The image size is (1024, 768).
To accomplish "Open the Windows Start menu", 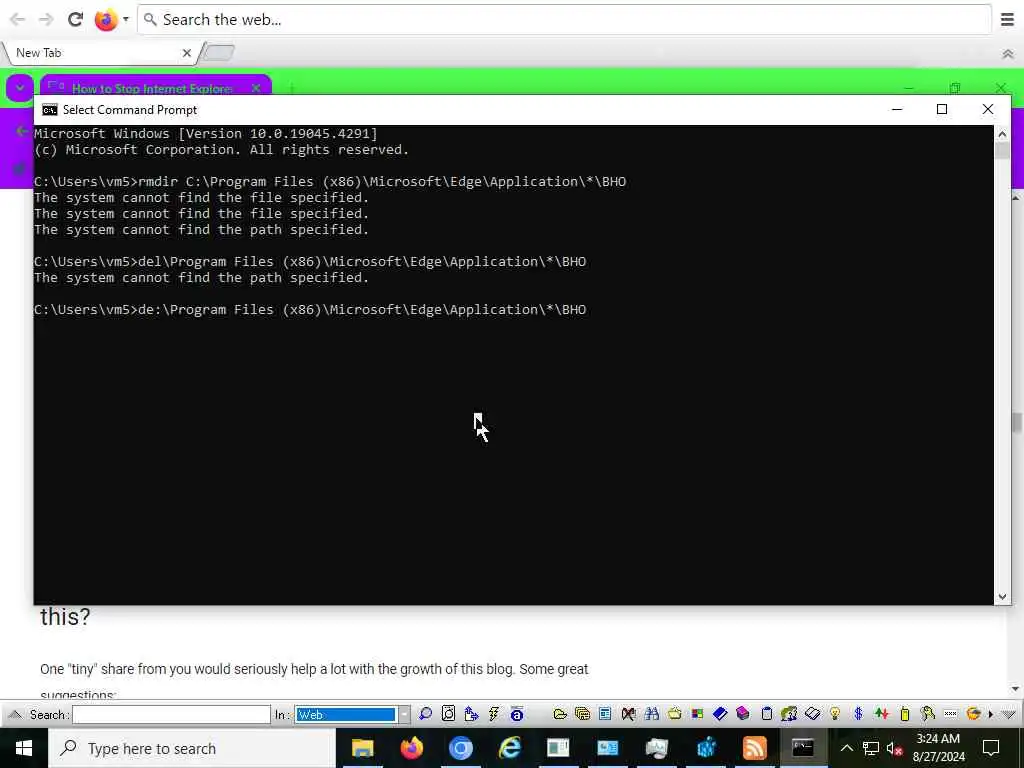I will pos(24,748).
